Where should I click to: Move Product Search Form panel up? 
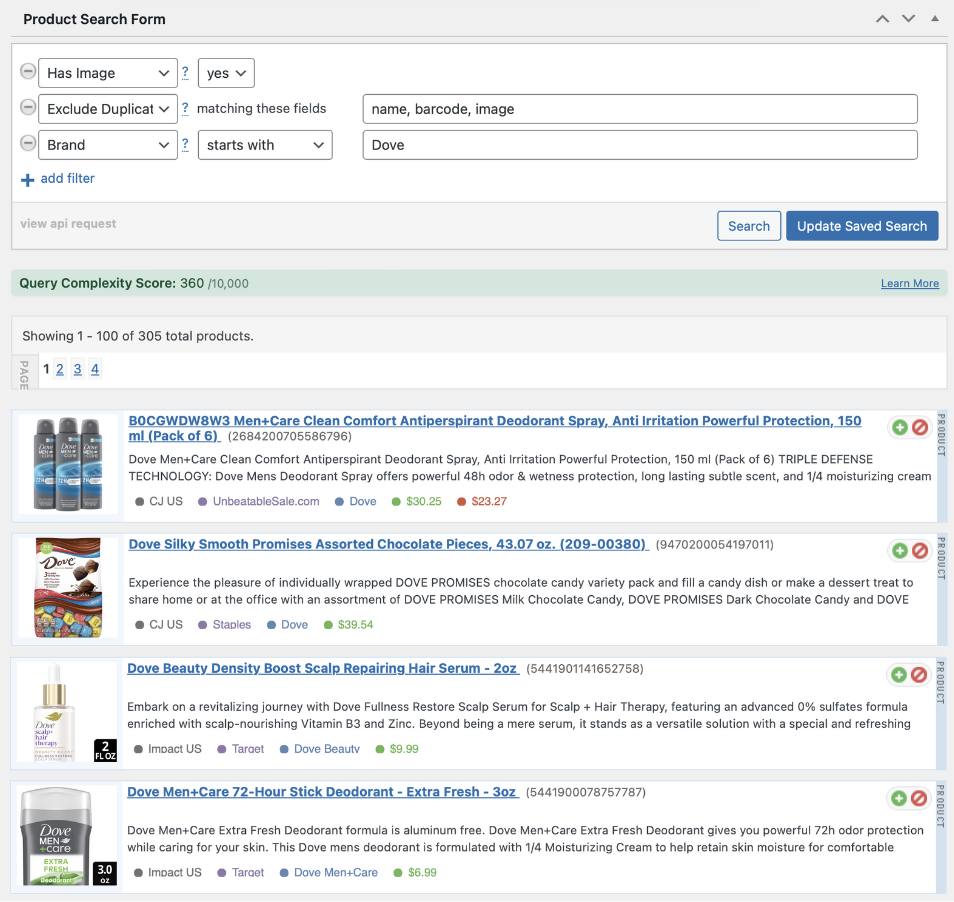click(882, 19)
